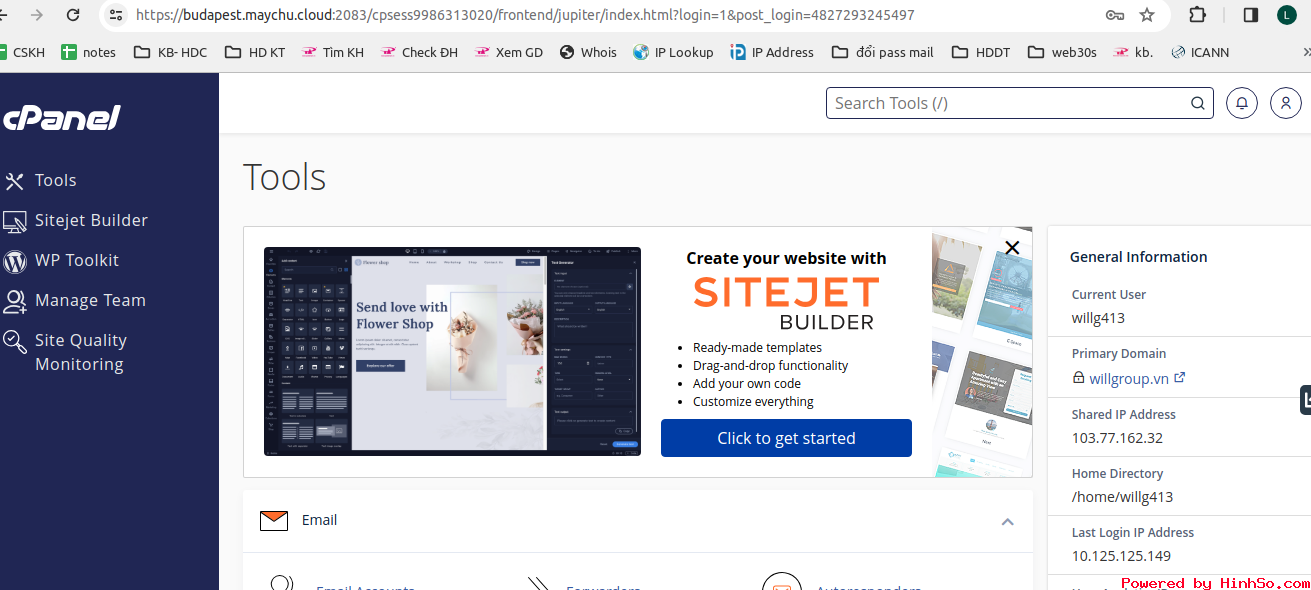This screenshot has height=590, width=1311.
Task: Open external link icon beside willgroup.vn
Action: point(1179,378)
